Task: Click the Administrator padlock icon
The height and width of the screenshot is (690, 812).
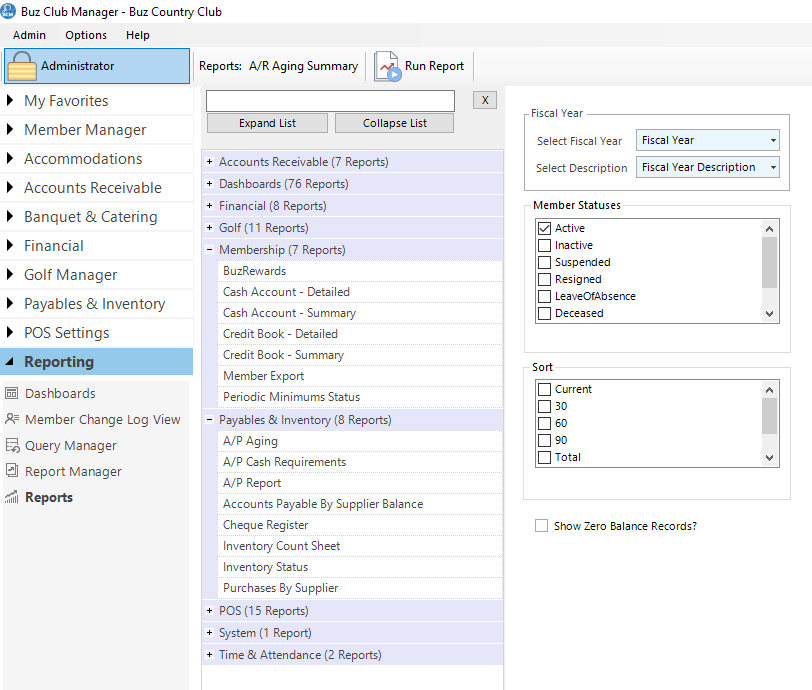Action: click(x=22, y=66)
